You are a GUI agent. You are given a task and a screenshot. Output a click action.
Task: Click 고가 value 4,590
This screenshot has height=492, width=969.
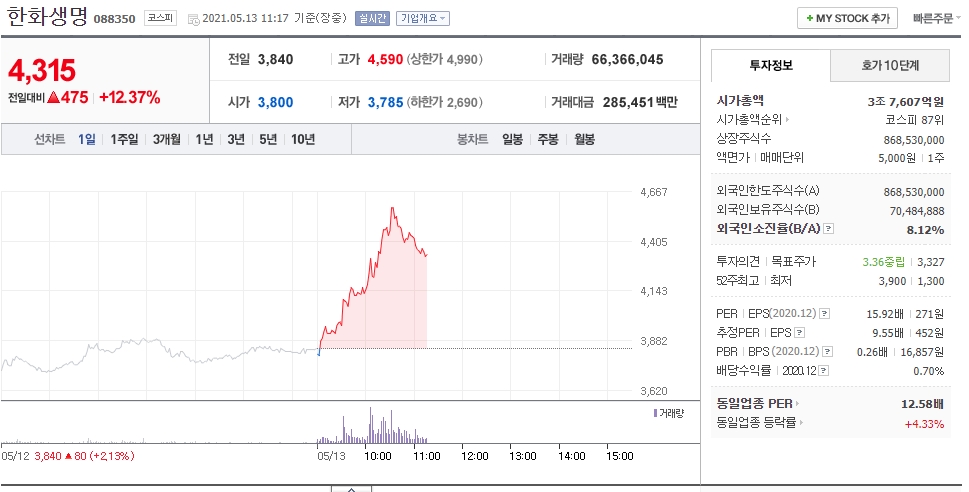(385, 59)
